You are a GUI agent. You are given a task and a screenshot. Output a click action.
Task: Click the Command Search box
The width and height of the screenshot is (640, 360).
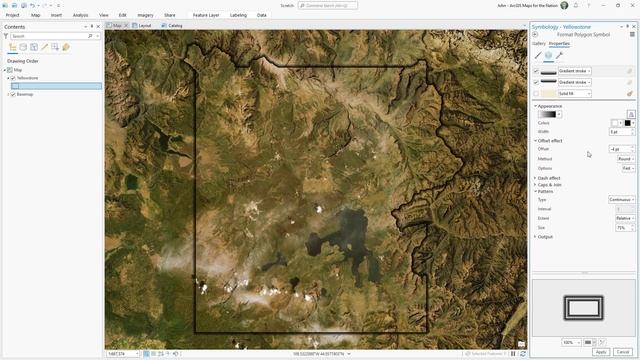pyautogui.click(x=328, y=6)
